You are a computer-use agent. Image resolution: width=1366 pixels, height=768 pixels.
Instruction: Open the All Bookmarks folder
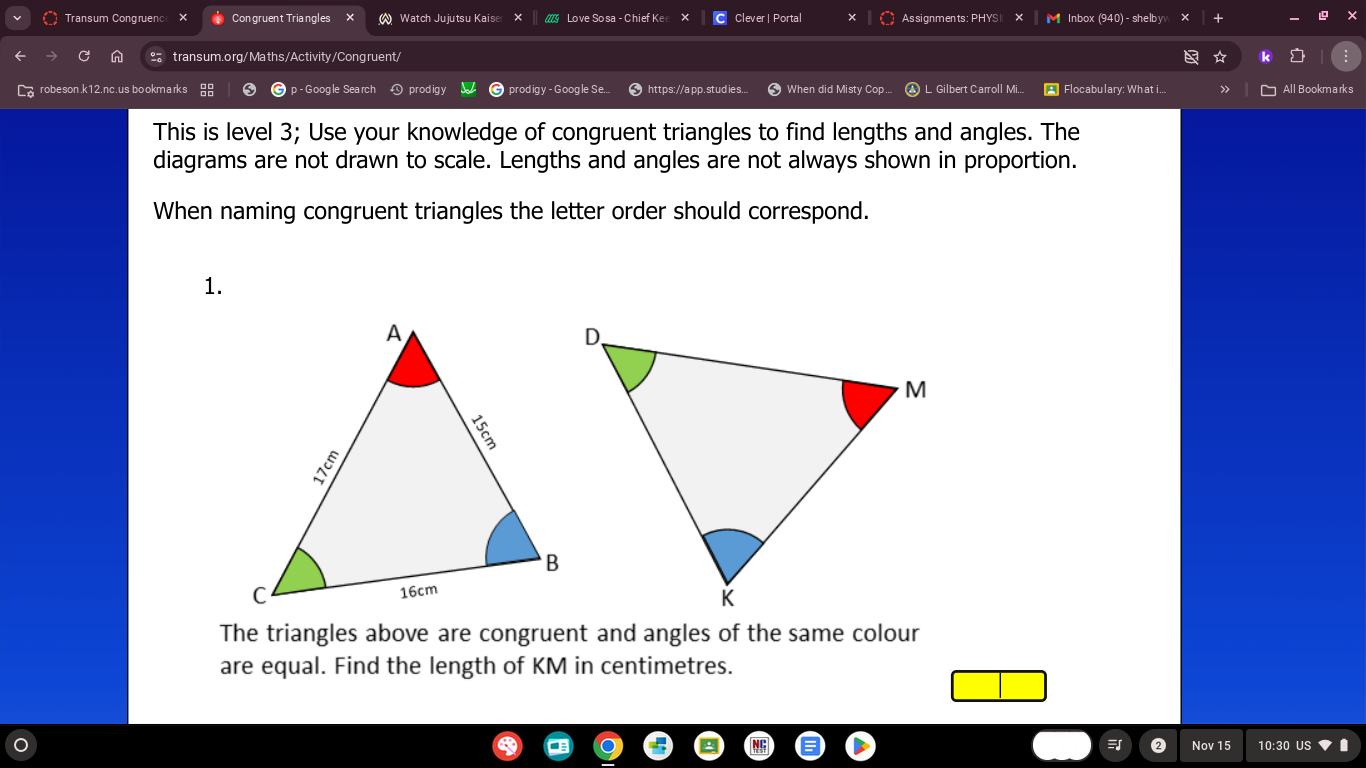[x=1307, y=89]
